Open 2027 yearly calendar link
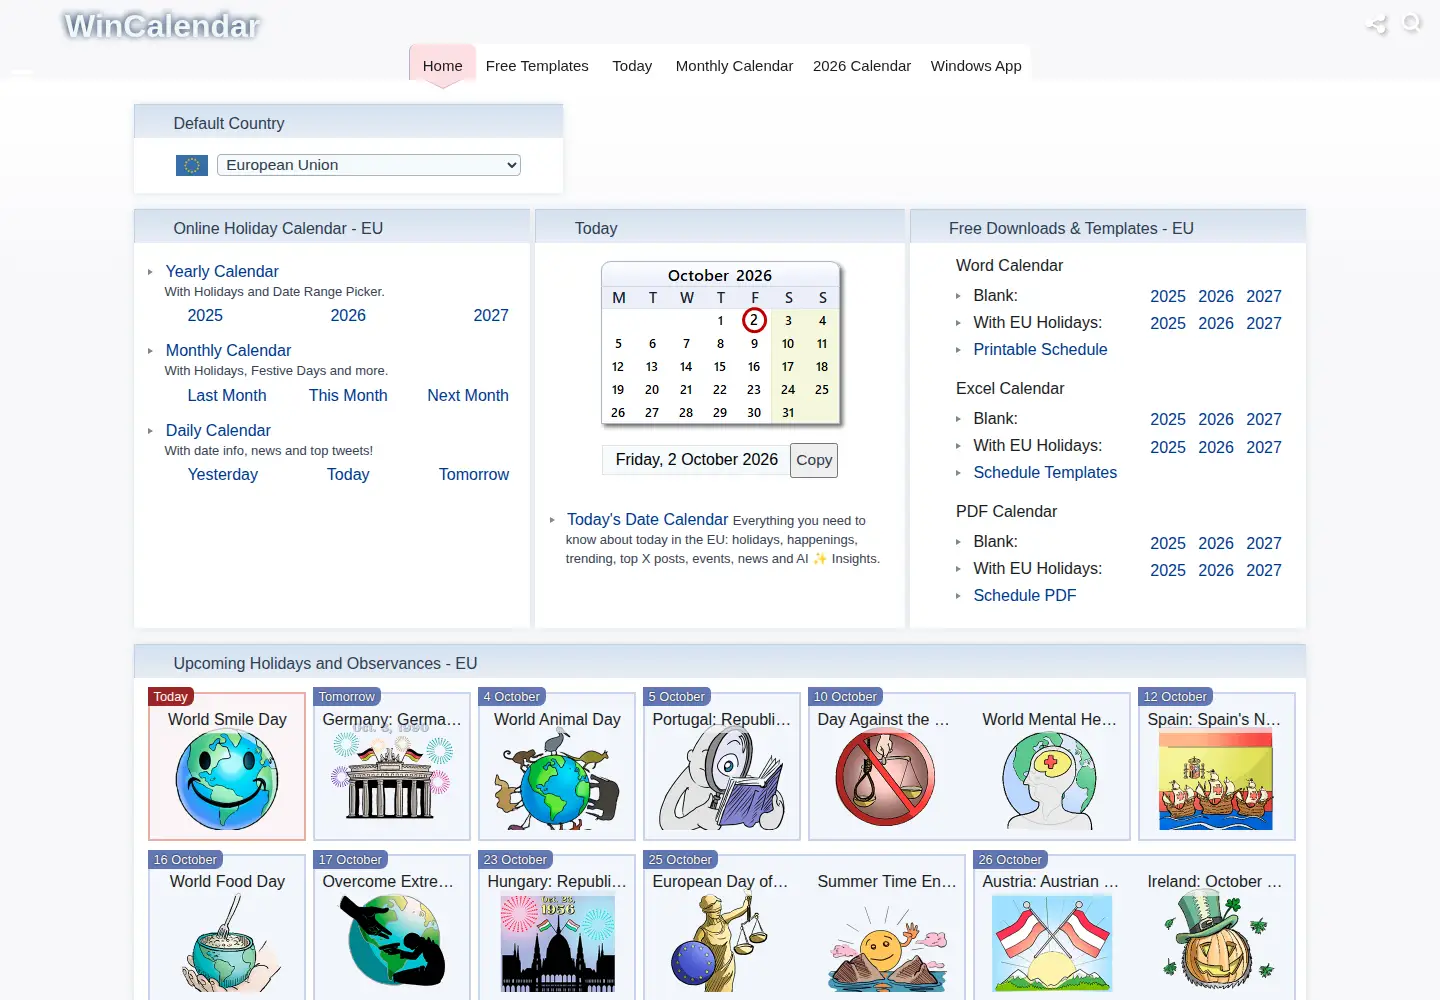This screenshot has height=1000, width=1440. [491, 315]
